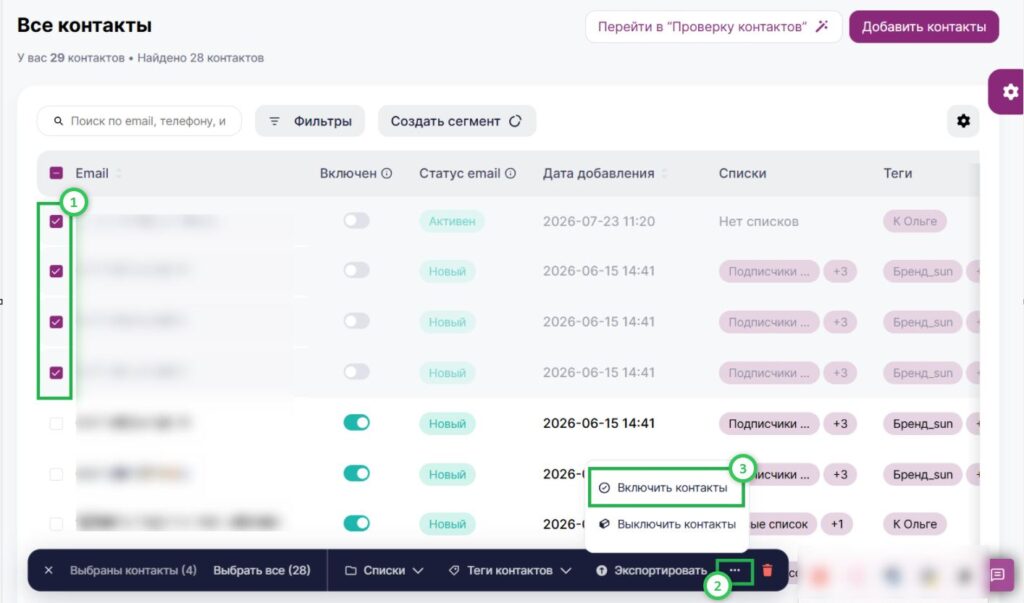This screenshot has height=603, width=1024.
Task: Click the Списки column header
Action: click(743, 173)
